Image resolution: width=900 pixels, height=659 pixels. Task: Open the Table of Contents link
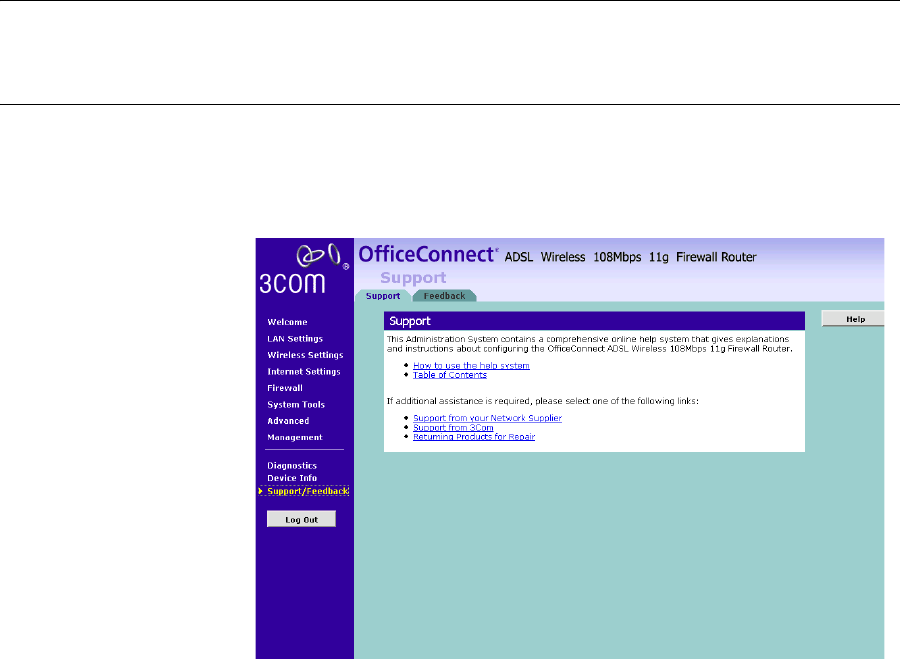coord(450,375)
